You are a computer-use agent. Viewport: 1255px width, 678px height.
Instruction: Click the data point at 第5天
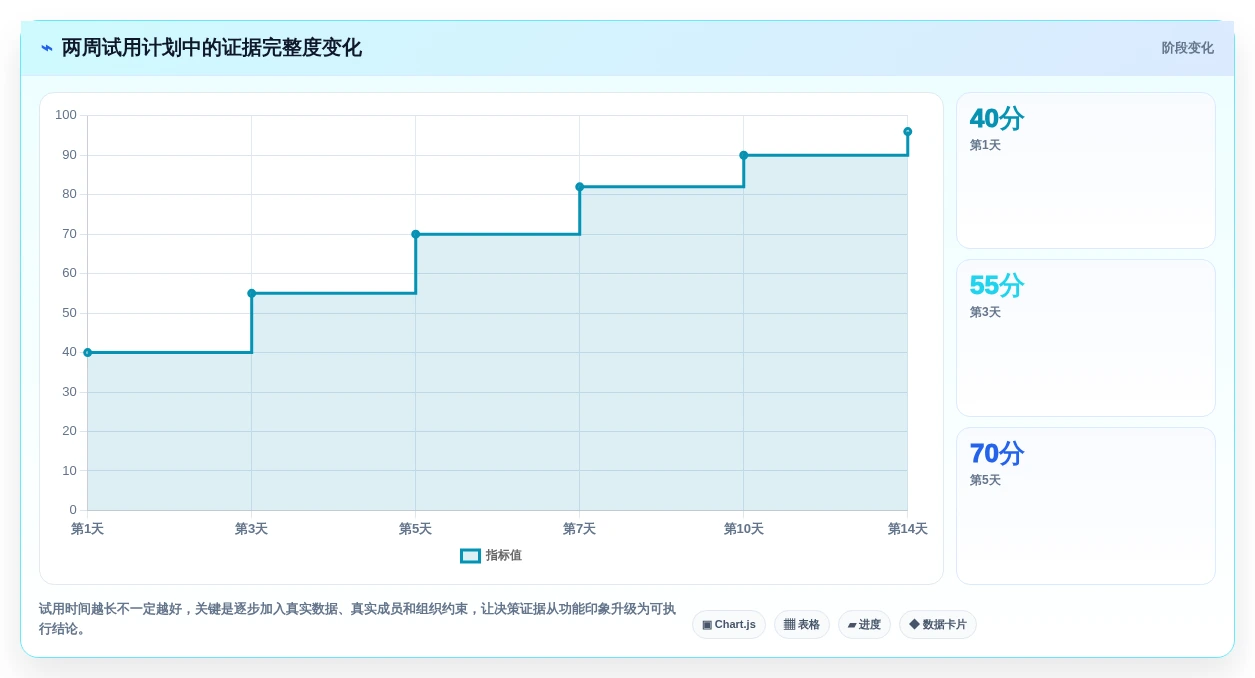(416, 234)
